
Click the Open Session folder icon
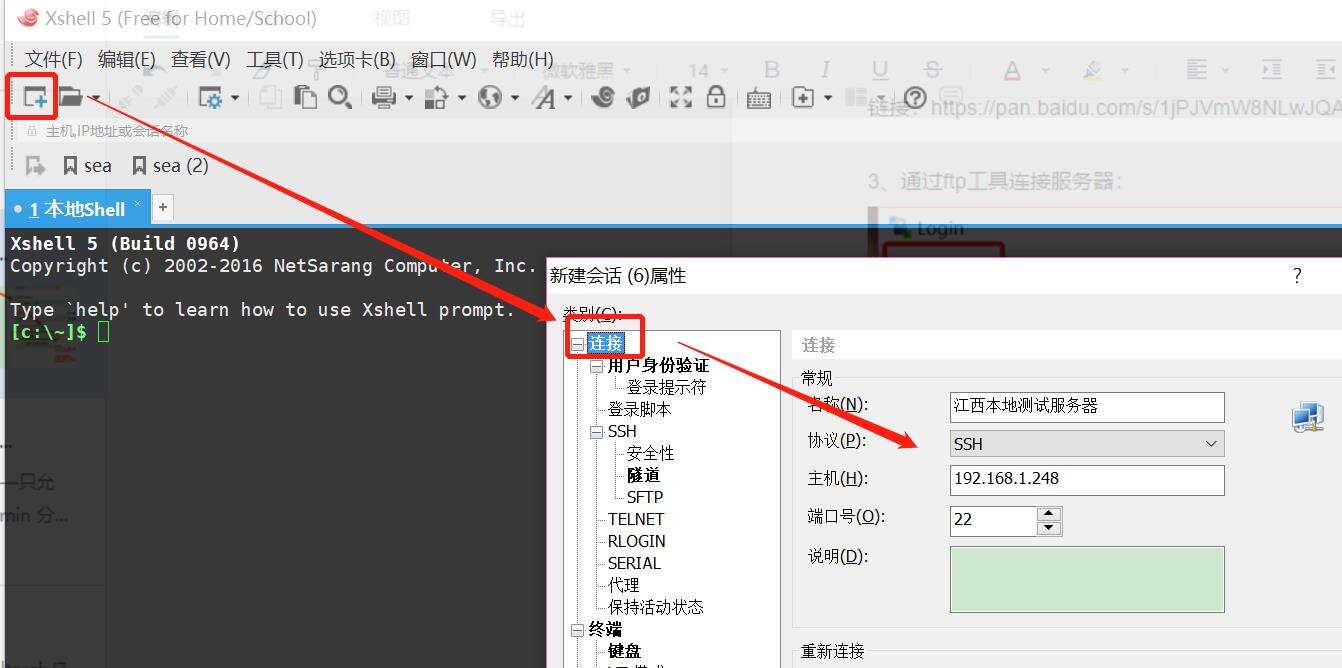point(70,97)
